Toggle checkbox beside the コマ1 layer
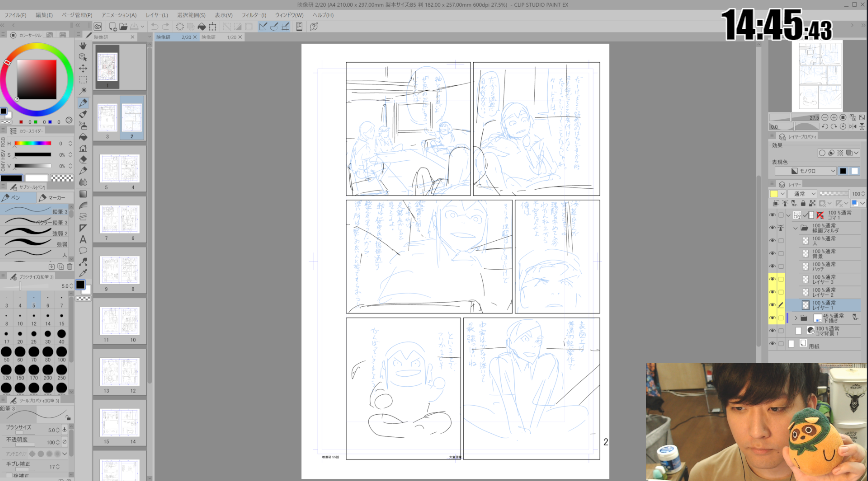Image resolution: width=868 pixels, height=481 pixels. (x=781, y=215)
